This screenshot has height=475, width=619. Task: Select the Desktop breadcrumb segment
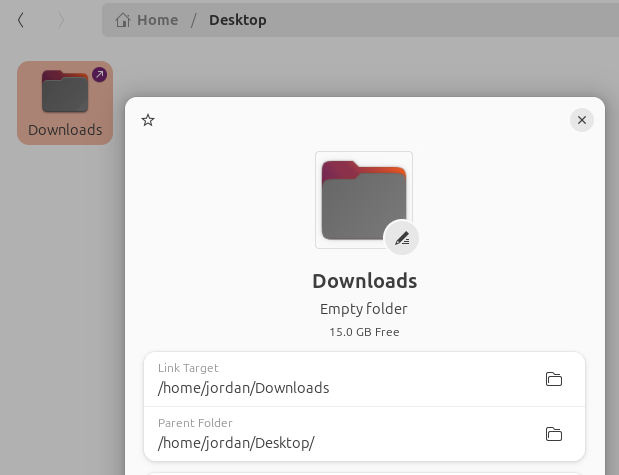237,20
